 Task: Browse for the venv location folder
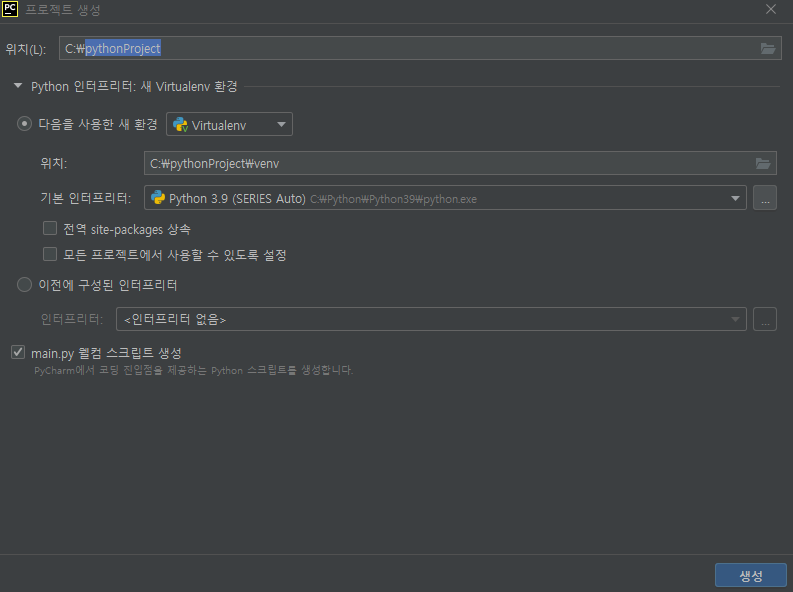(x=763, y=163)
